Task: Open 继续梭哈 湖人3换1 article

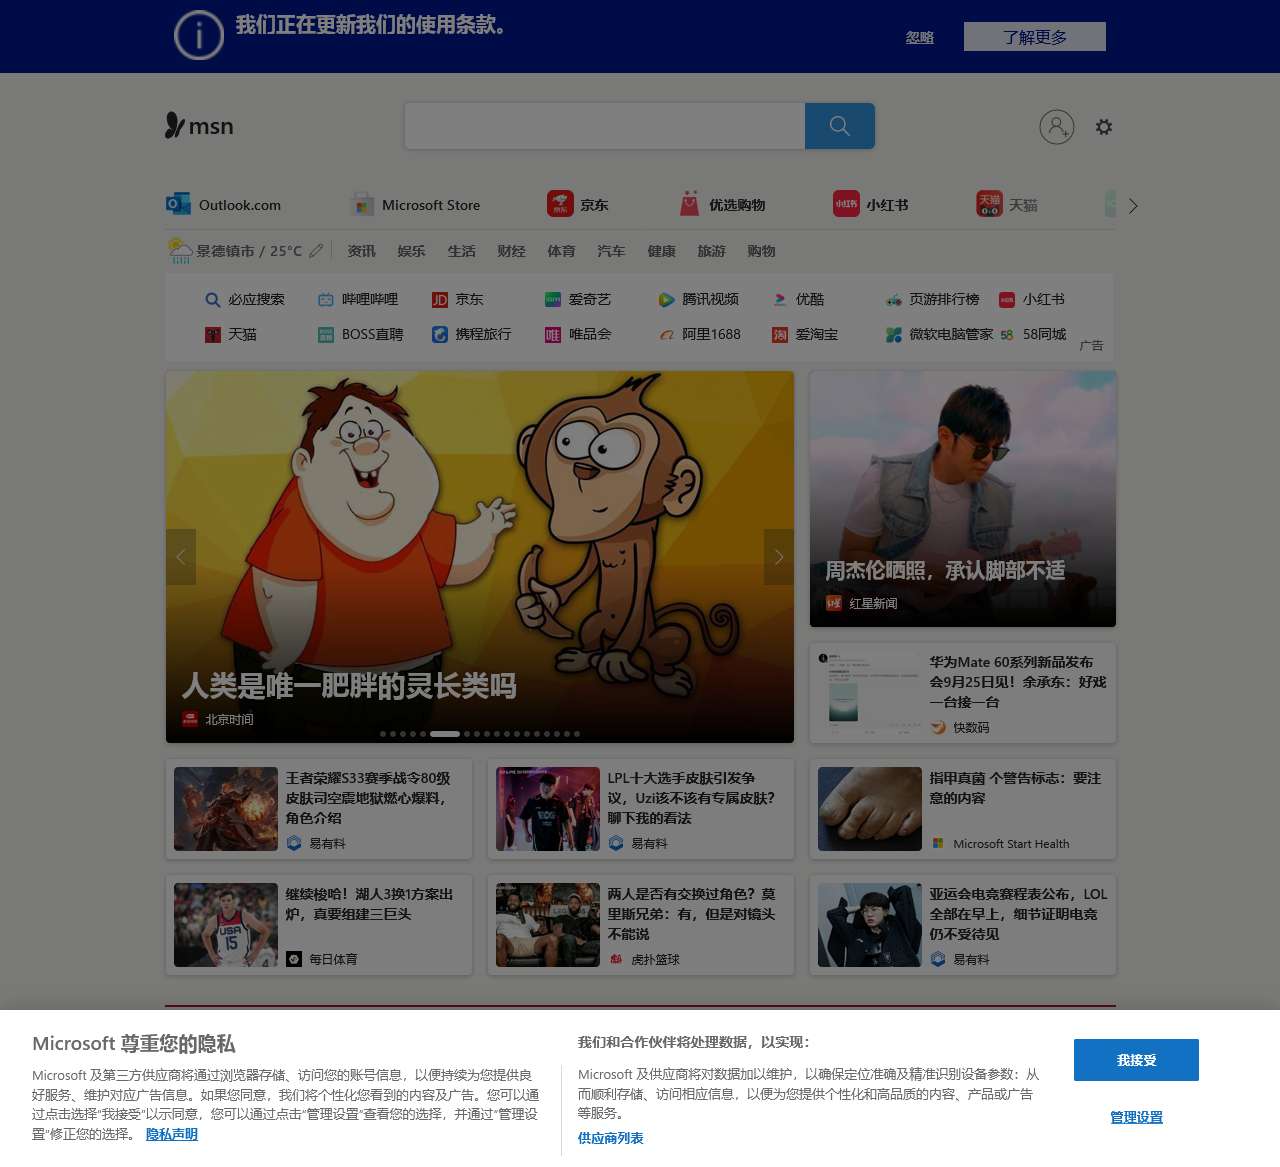Action: (x=319, y=925)
